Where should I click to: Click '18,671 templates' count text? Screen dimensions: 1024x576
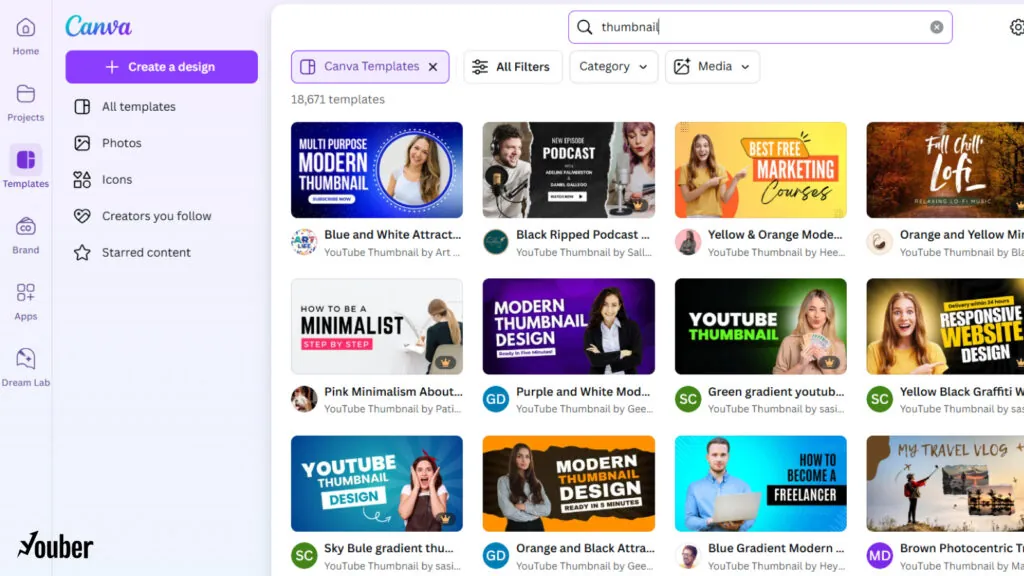tap(338, 99)
